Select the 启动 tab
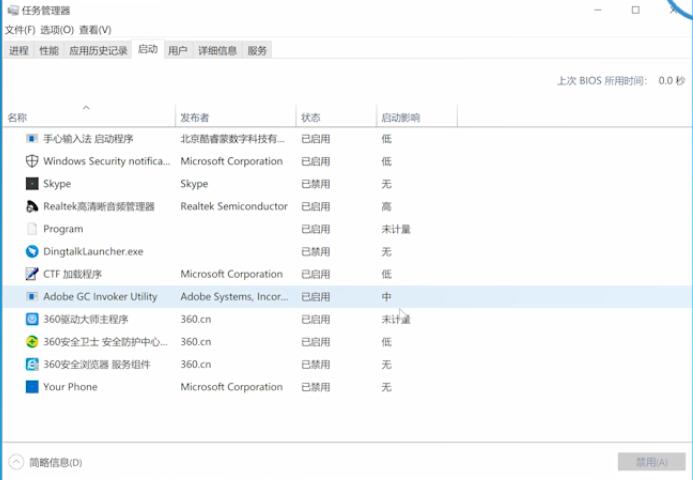This screenshot has height=480, width=693. coord(148,49)
